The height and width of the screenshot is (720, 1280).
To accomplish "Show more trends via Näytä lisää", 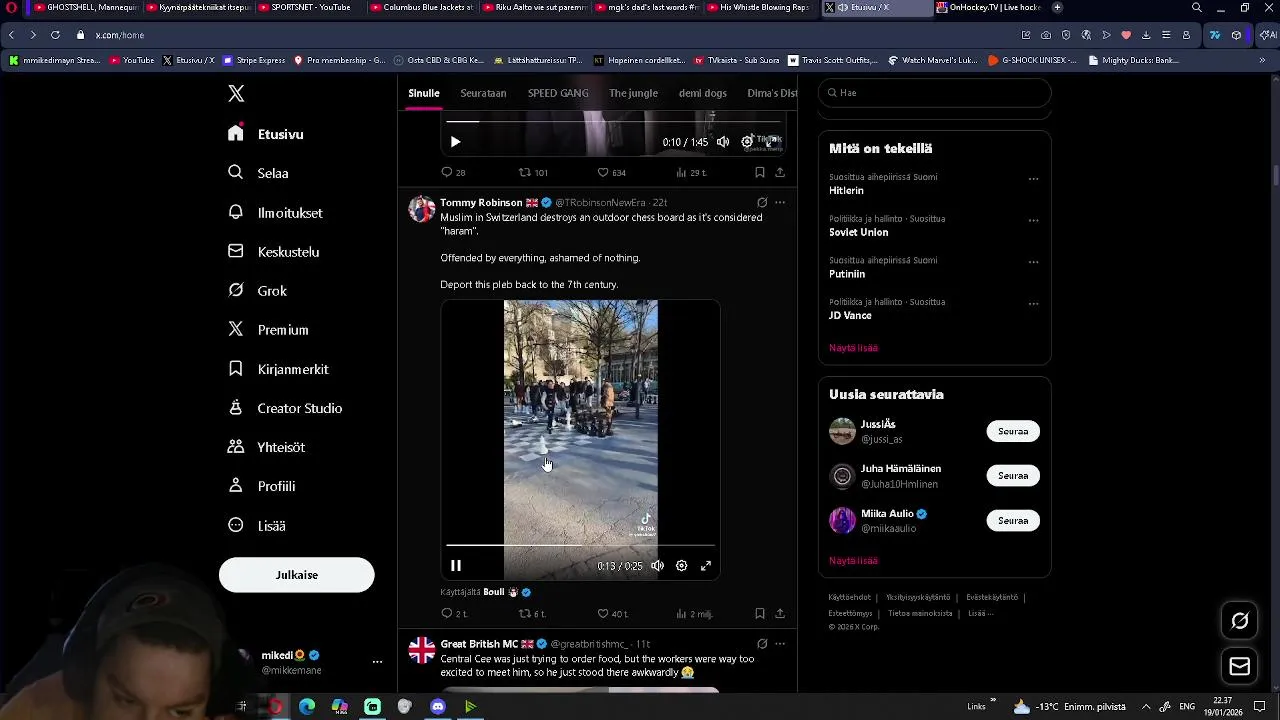I will [853, 348].
